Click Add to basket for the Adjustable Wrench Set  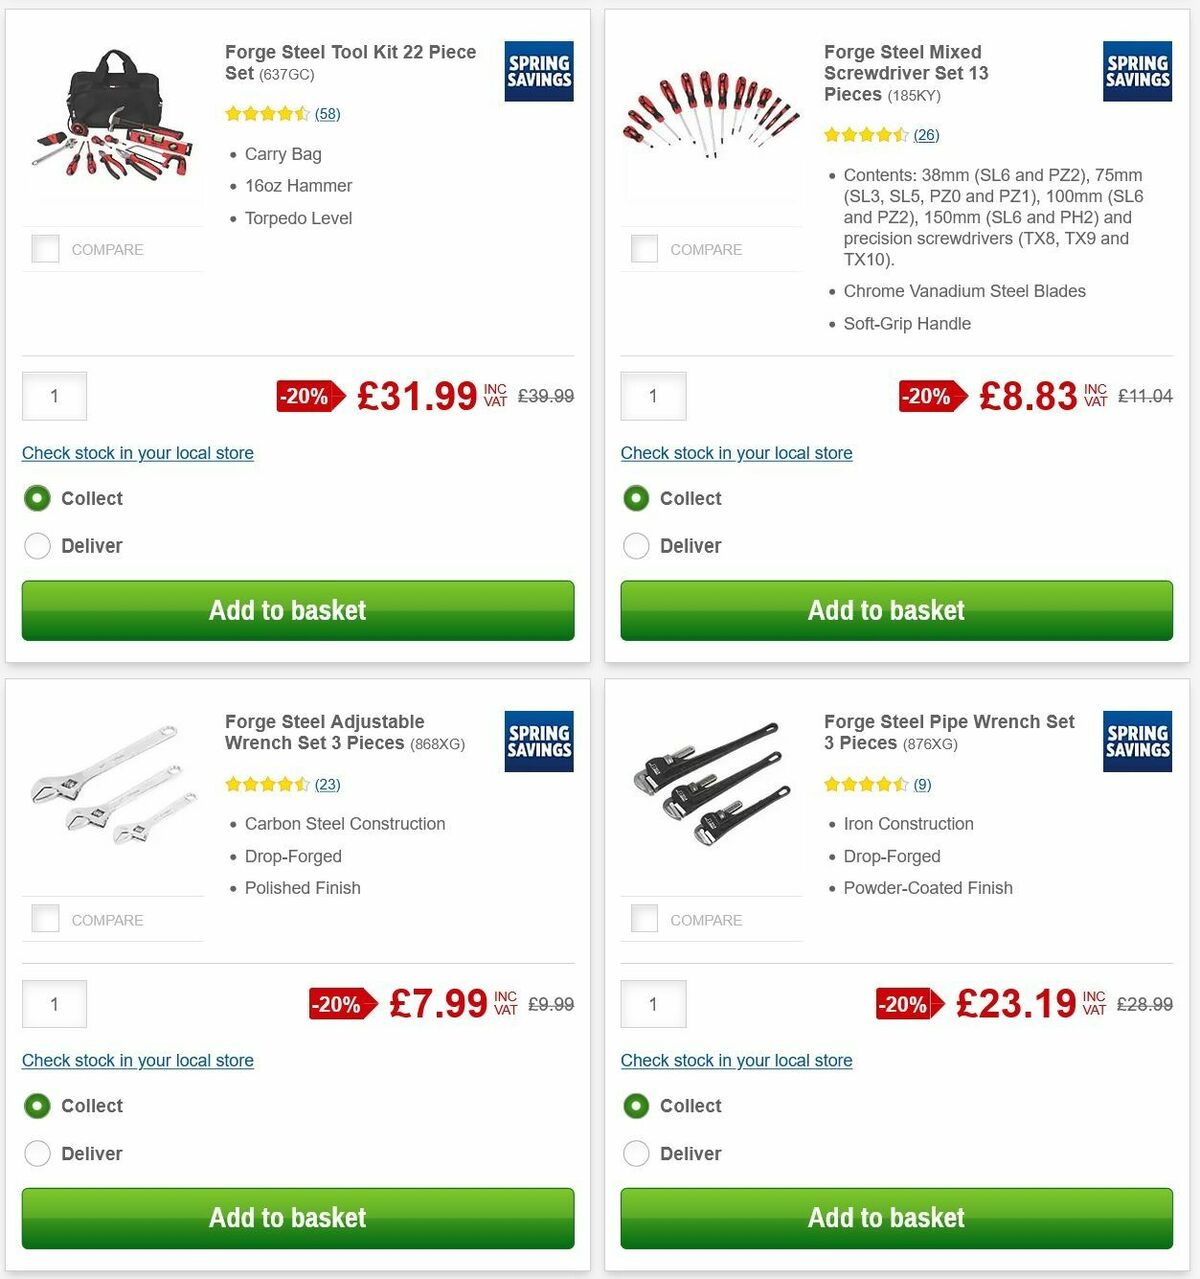[287, 1218]
